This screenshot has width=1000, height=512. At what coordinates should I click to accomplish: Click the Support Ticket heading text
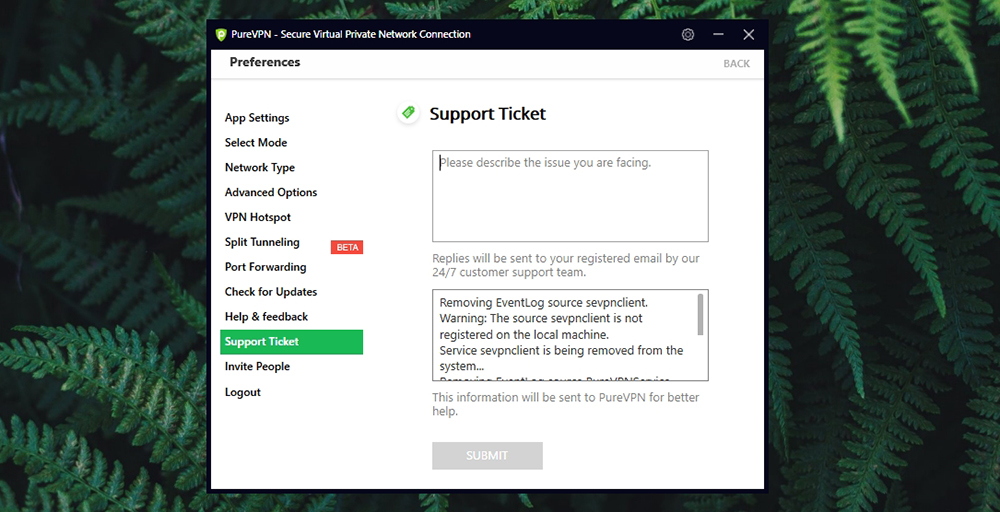(x=488, y=114)
